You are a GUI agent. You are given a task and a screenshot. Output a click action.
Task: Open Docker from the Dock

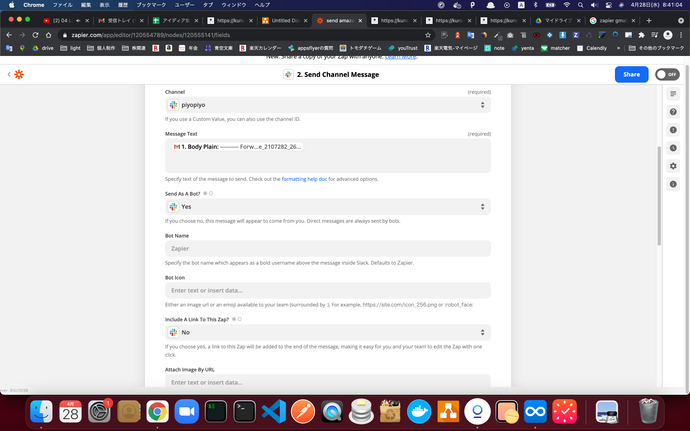(419, 412)
